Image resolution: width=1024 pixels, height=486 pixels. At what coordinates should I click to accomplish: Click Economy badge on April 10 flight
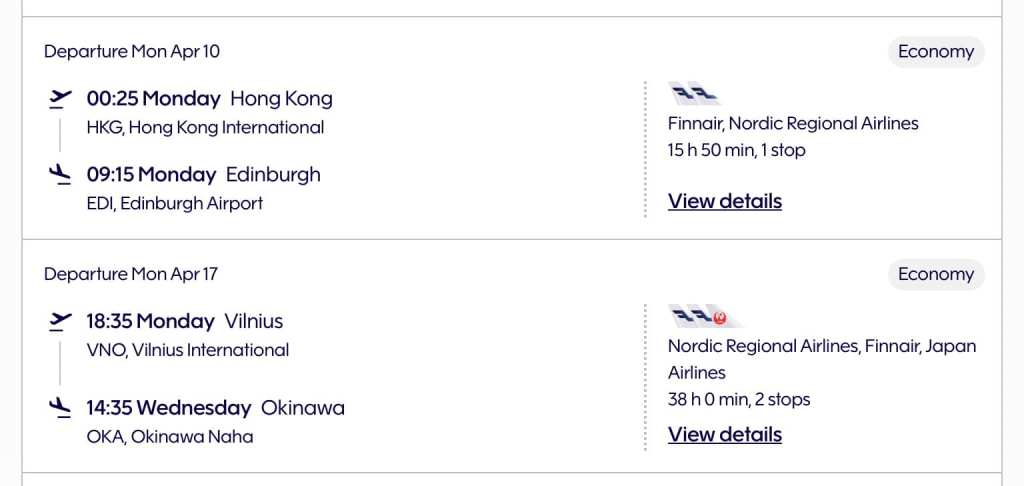(935, 52)
